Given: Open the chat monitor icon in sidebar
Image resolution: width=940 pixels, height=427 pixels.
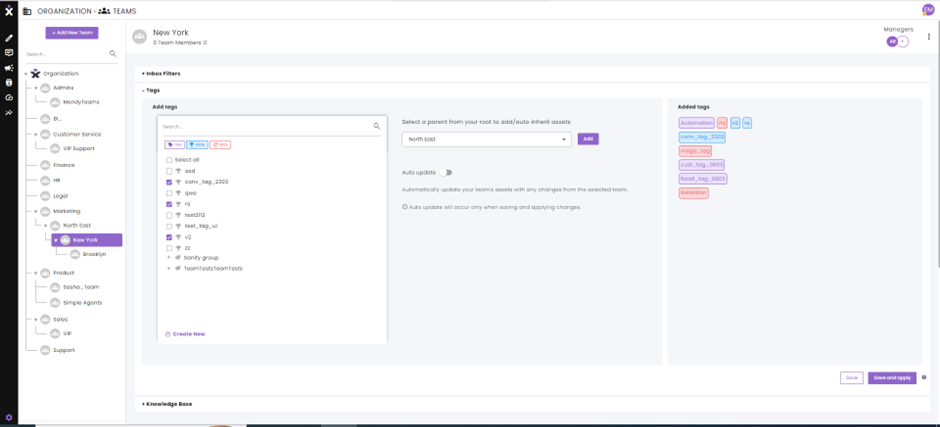Looking at the screenshot, I should pos(8,53).
